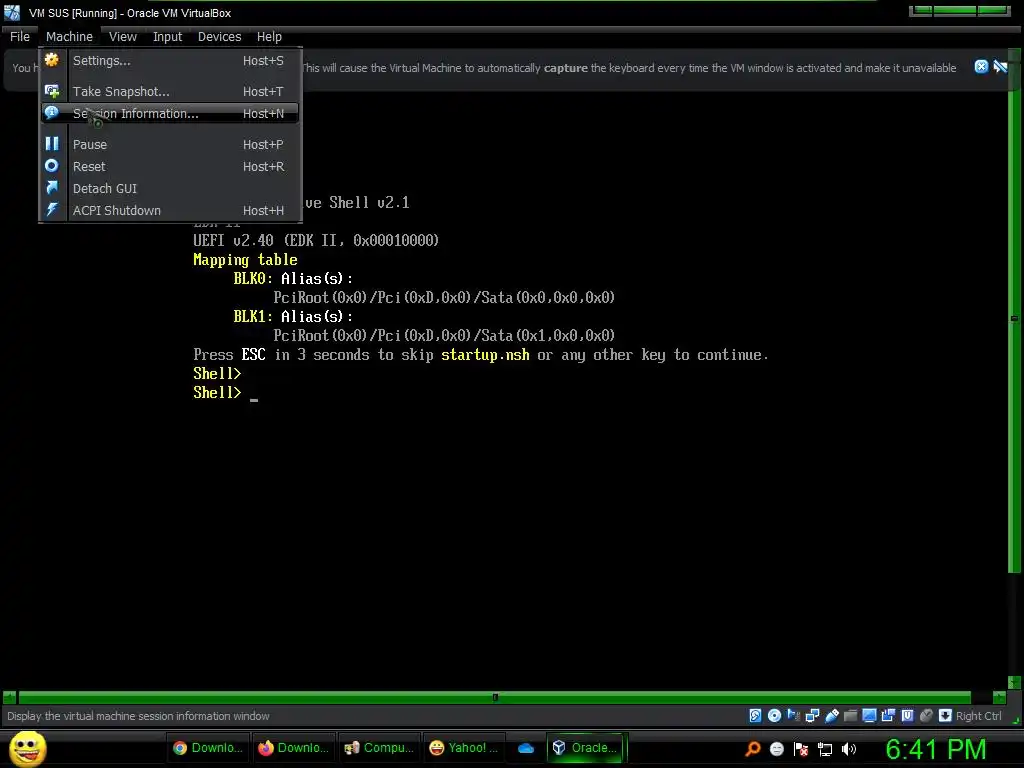Open the View menu
Viewport: 1024px width, 768px height.
click(123, 37)
